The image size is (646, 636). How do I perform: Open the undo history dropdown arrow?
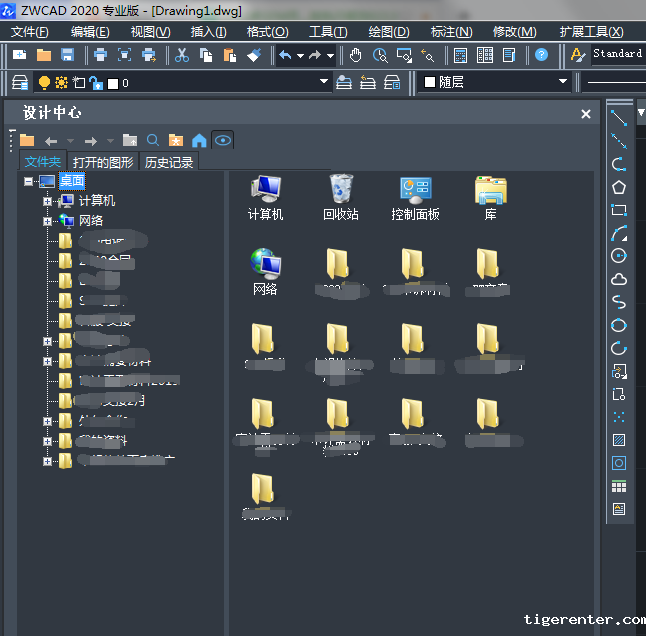click(300, 55)
